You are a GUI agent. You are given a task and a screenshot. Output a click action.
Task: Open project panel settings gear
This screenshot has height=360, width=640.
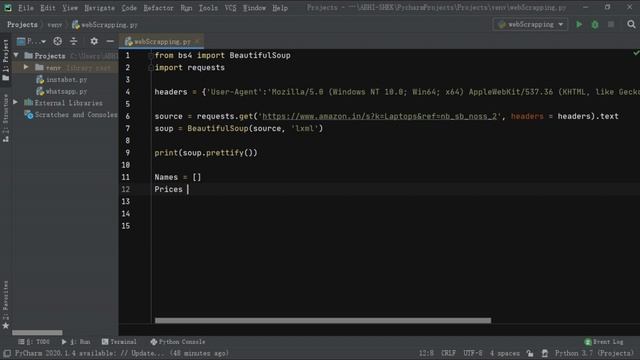(x=94, y=41)
